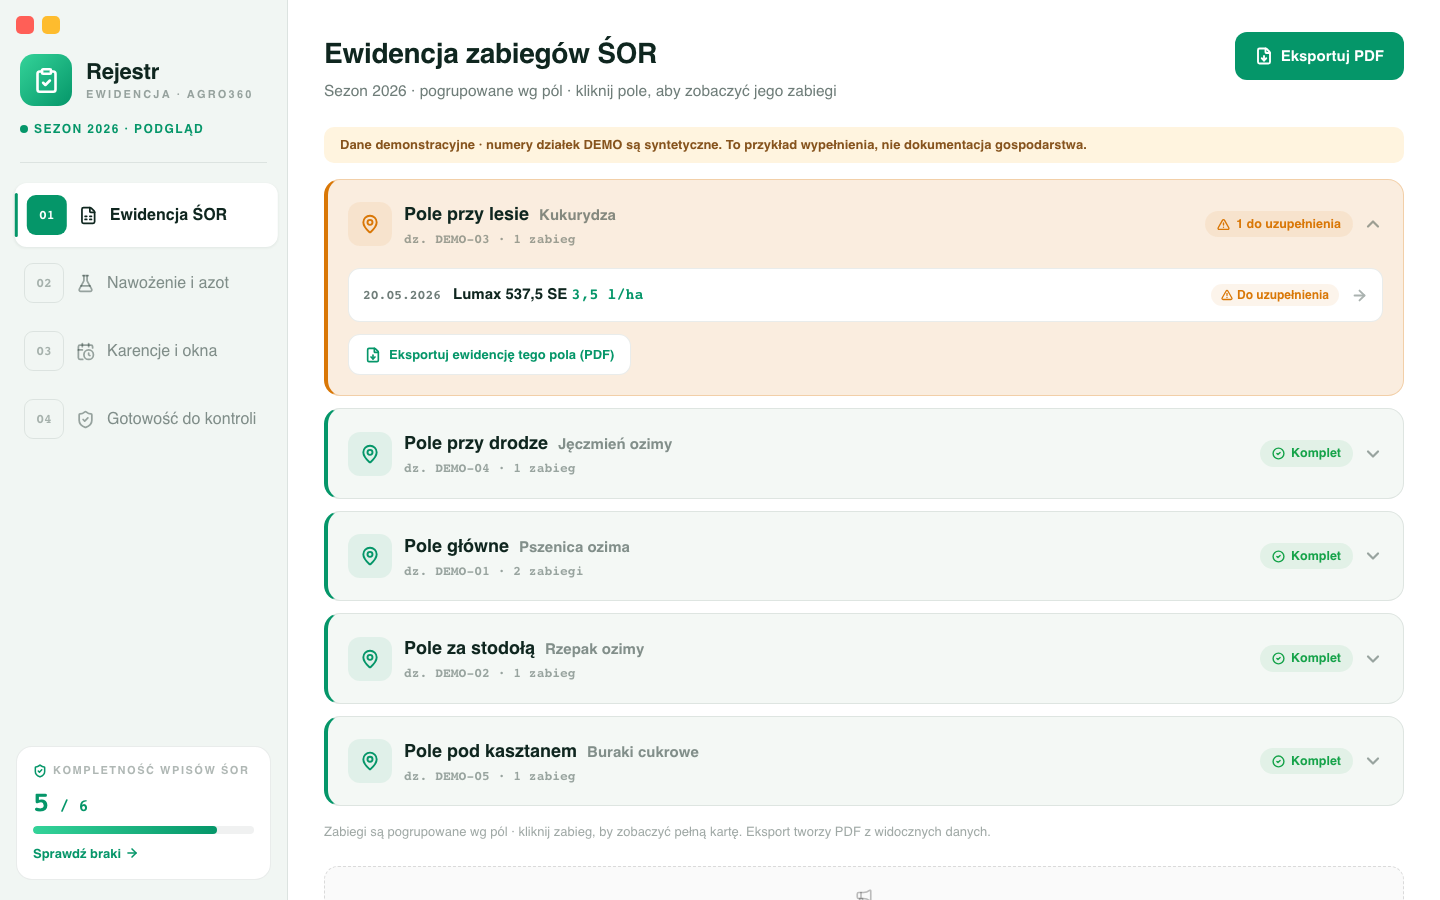Click the map pin icon for Pole główne
The image size is (1440, 900).
coord(370,556)
